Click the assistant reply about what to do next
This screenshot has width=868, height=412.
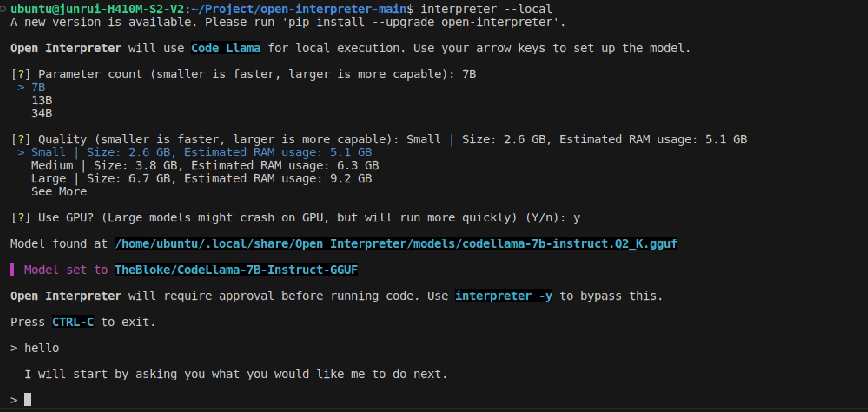point(237,374)
